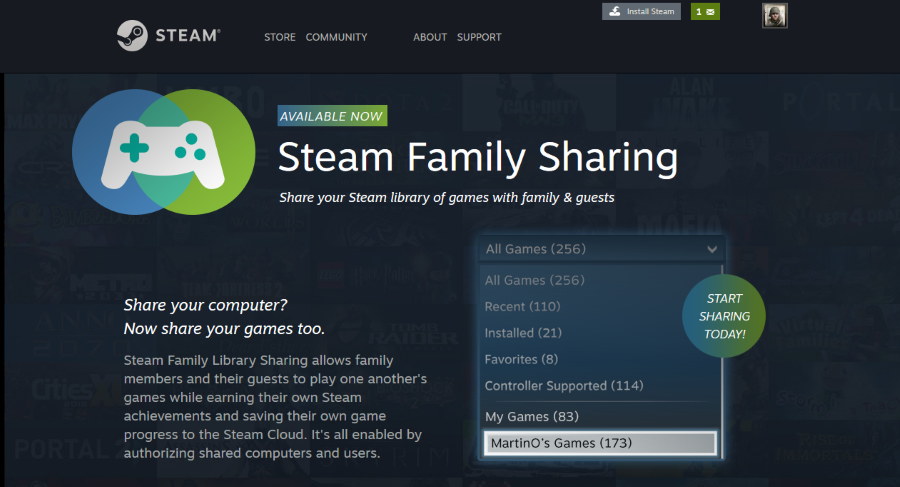Click the 'Share your computer?' heading
900x487 pixels.
(205, 305)
